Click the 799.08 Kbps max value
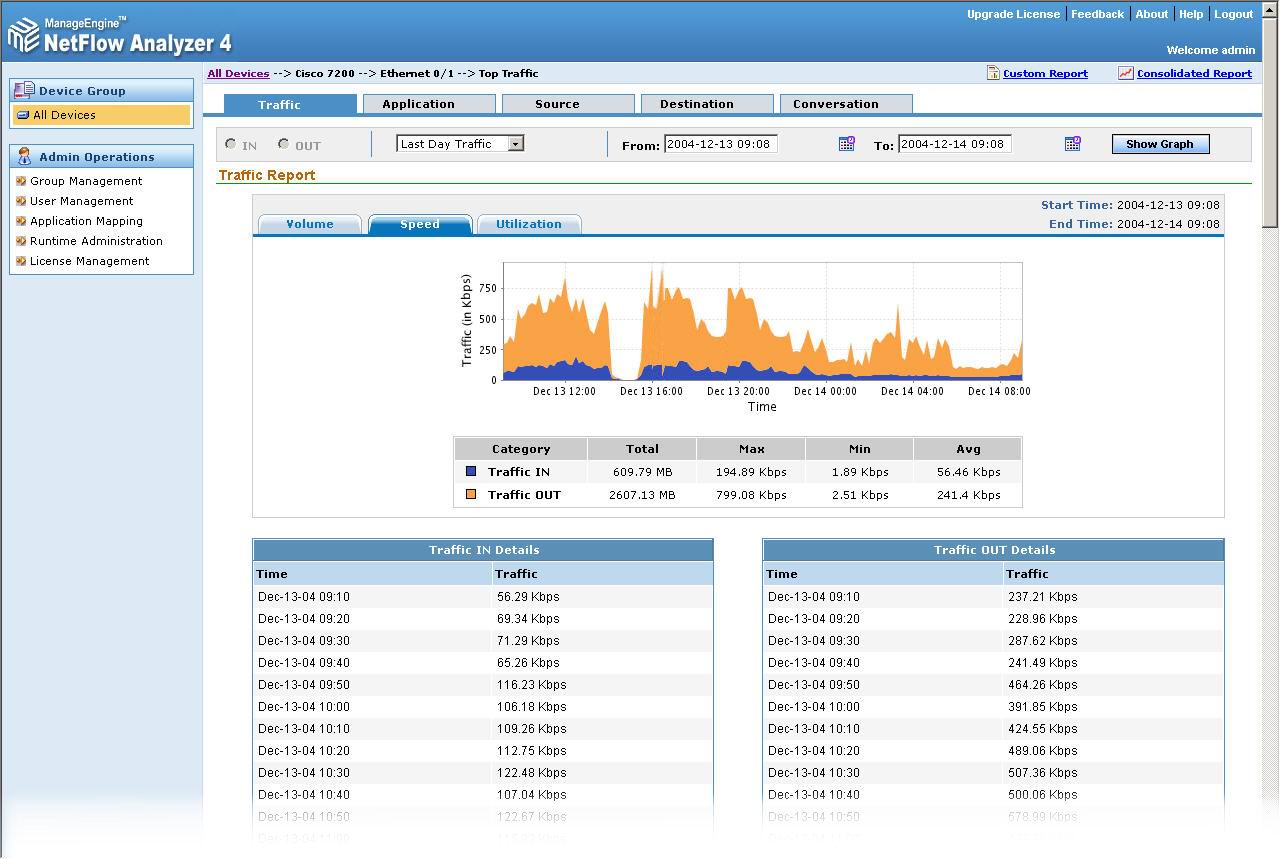1280x859 pixels. click(751, 495)
